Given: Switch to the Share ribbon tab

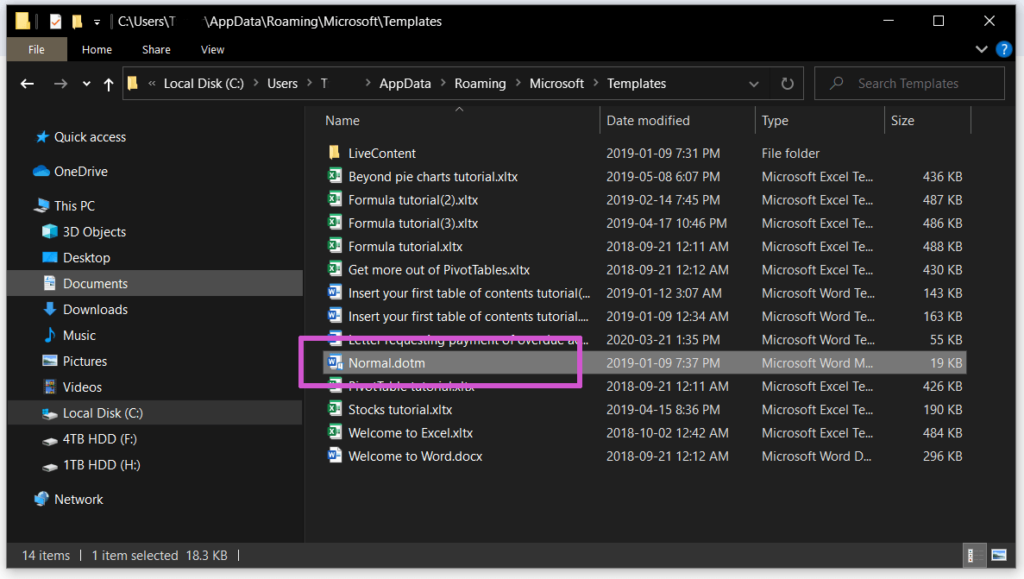Looking at the screenshot, I should click(156, 50).
